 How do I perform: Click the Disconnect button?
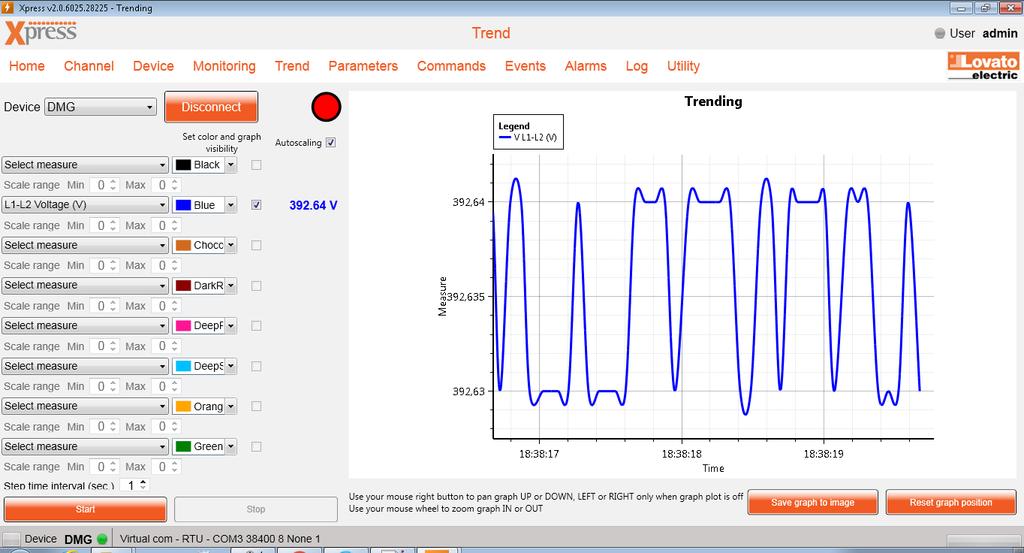(211, 107)
